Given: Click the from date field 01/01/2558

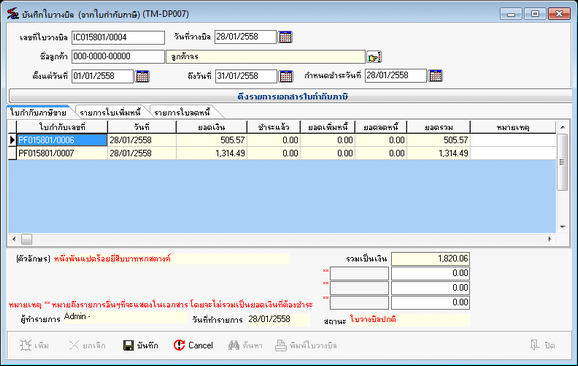Looking at the screenshot, I should click(x=102, y=76).
